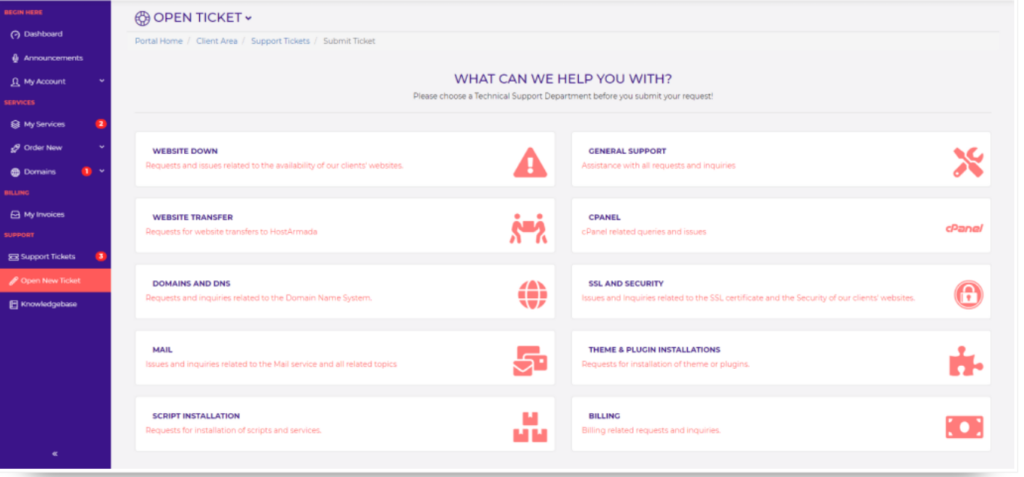This screenshot has width=1024, height=477.
Task: Click the Website Down warning triangle icon
Action: (x=529, y=161)
